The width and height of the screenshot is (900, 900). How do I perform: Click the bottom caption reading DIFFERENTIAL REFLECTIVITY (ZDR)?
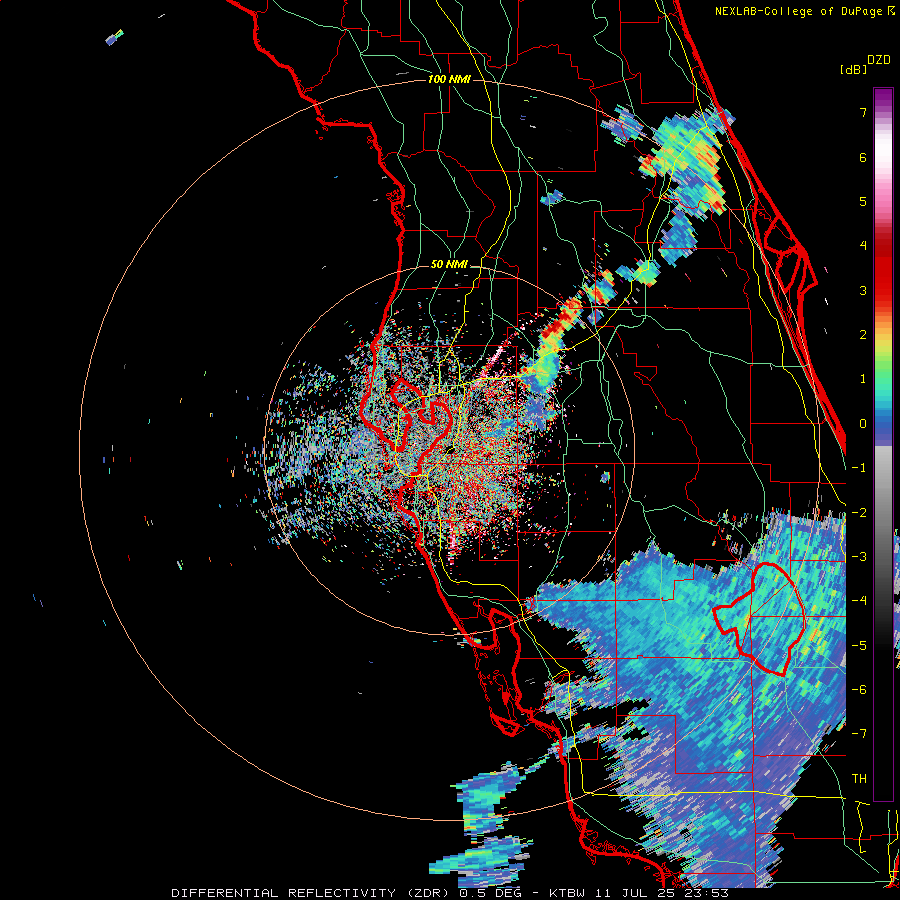tap(311, 893)
